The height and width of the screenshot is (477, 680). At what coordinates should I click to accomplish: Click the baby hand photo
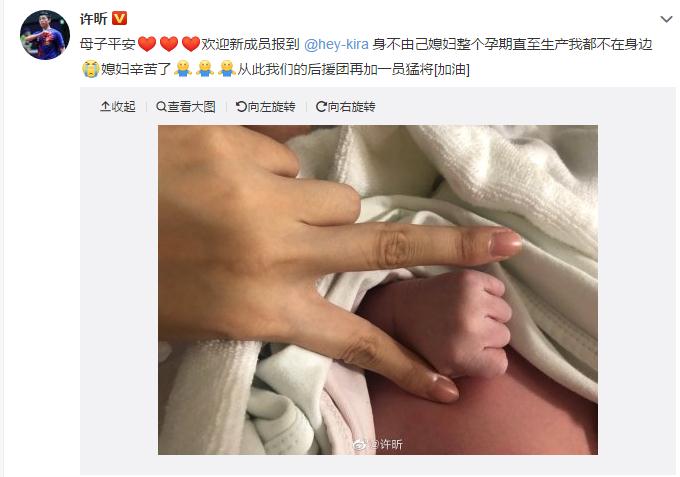(x=378, y=290)
